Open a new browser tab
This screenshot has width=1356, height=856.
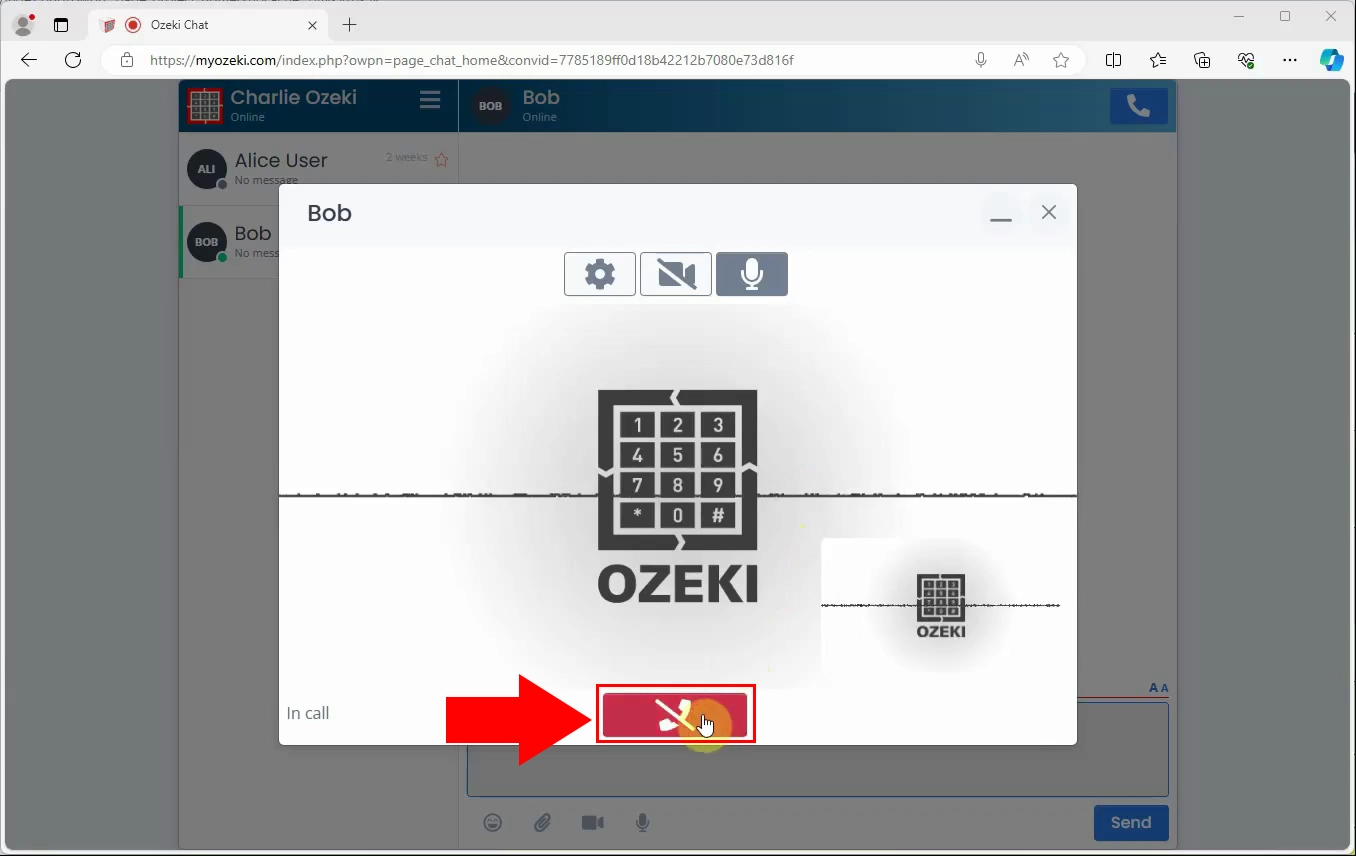[349, 25]
